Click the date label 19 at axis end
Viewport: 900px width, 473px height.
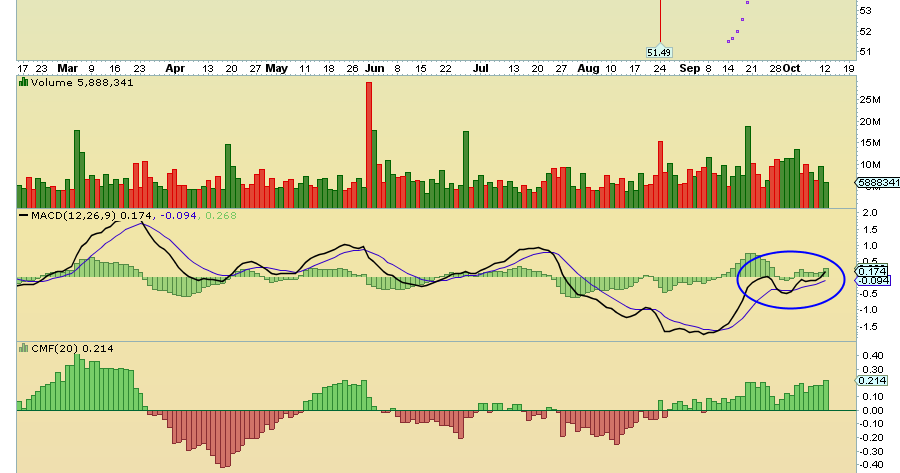849,68
